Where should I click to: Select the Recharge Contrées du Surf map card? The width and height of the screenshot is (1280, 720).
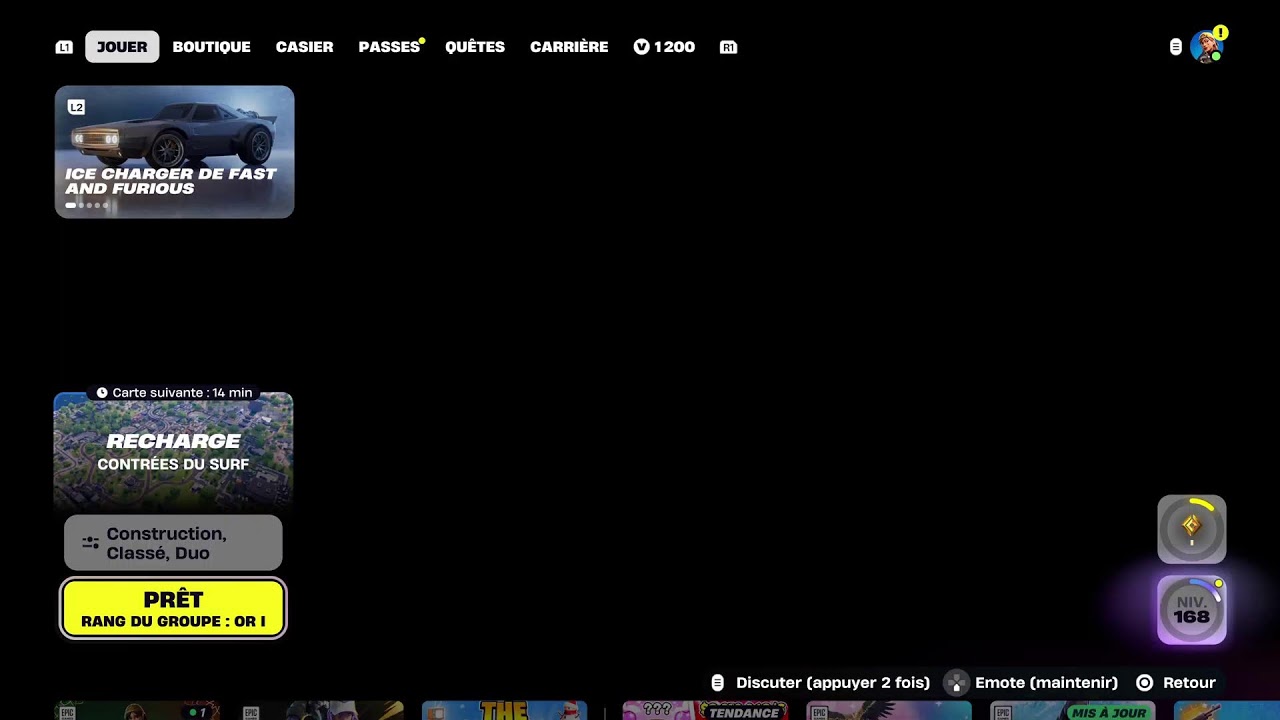(173, 452)
